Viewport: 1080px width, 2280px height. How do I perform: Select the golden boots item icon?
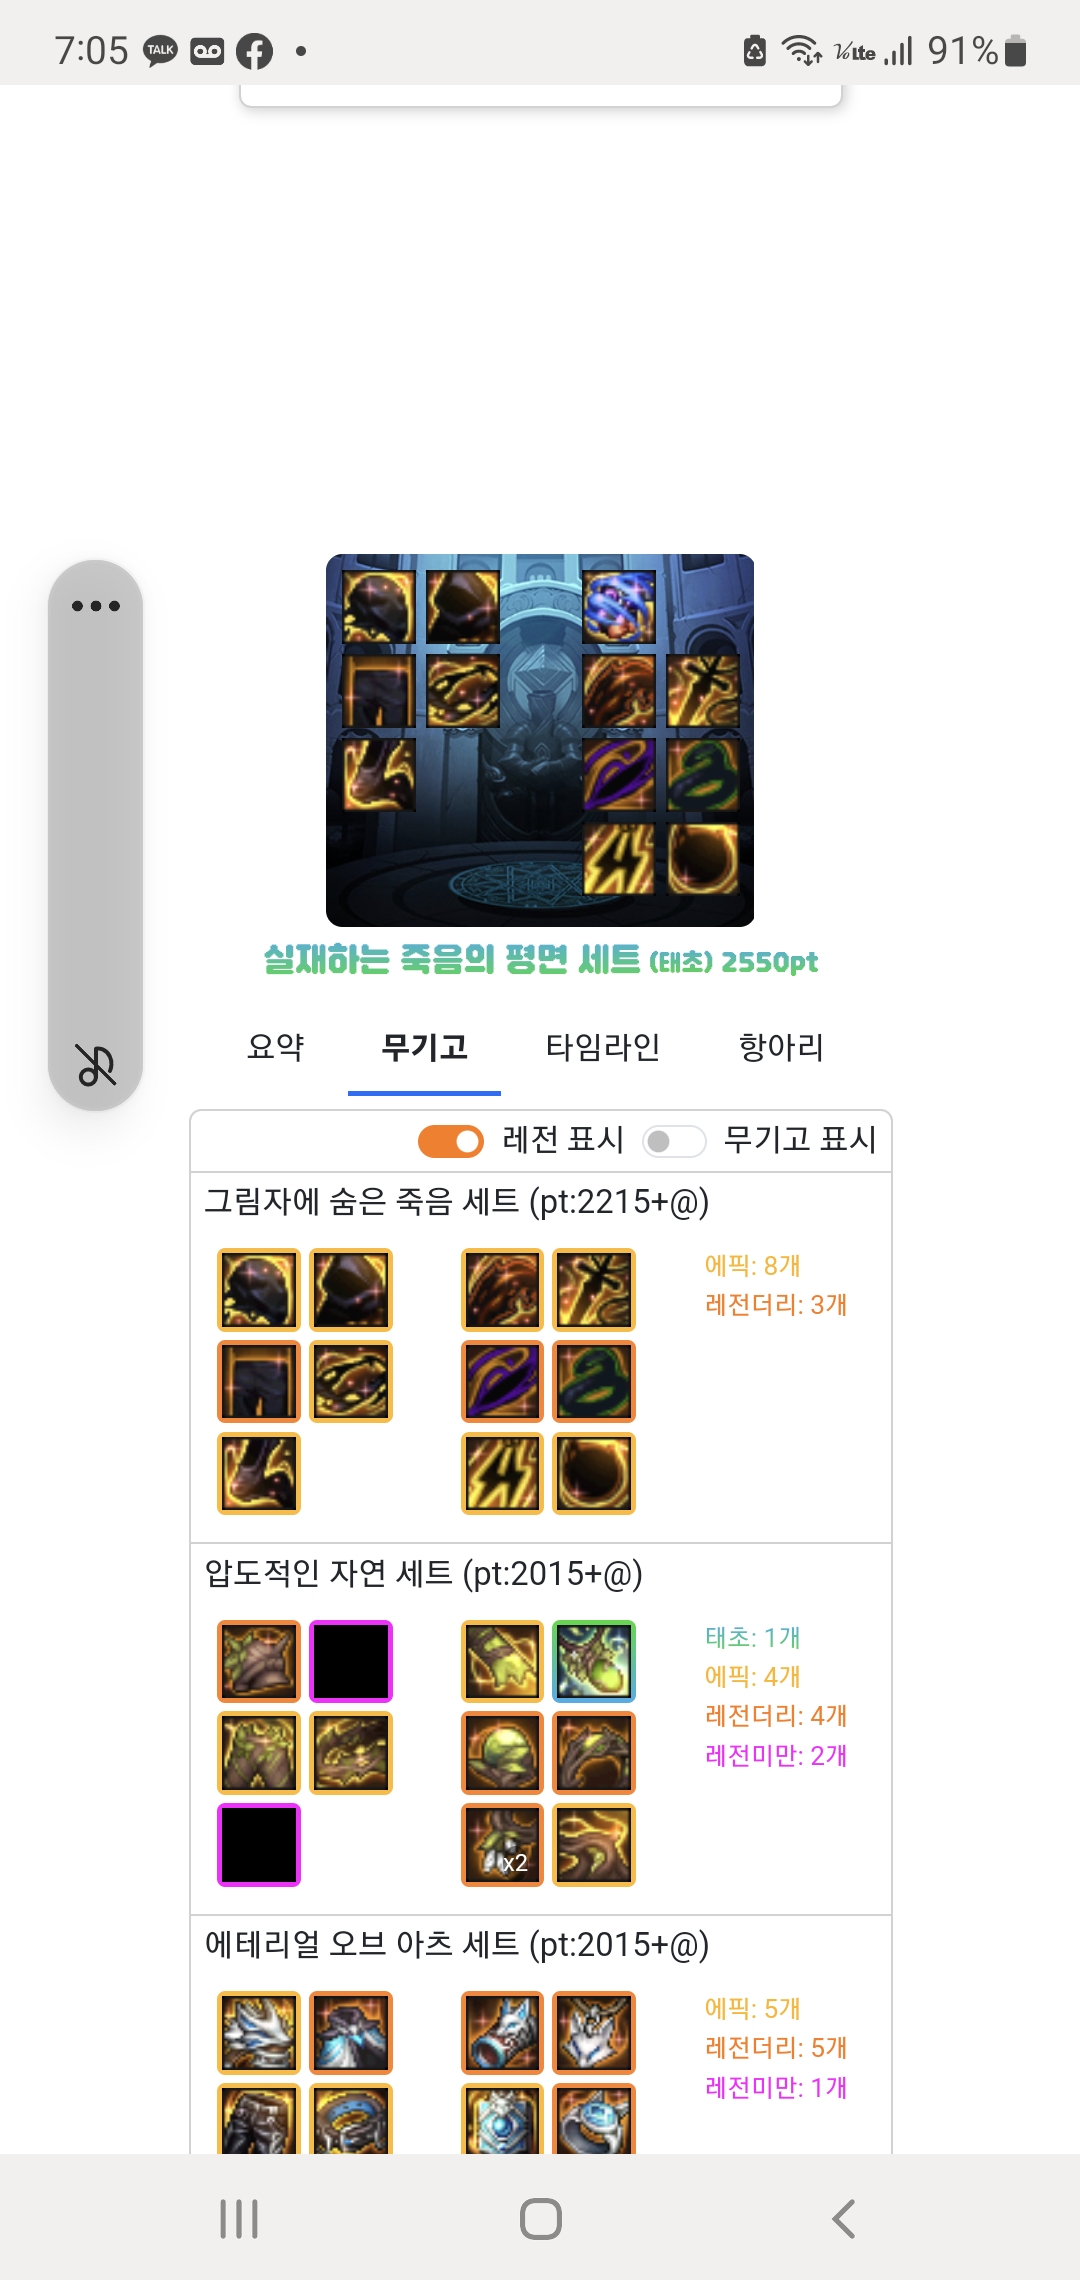[x=259, y=1474]
